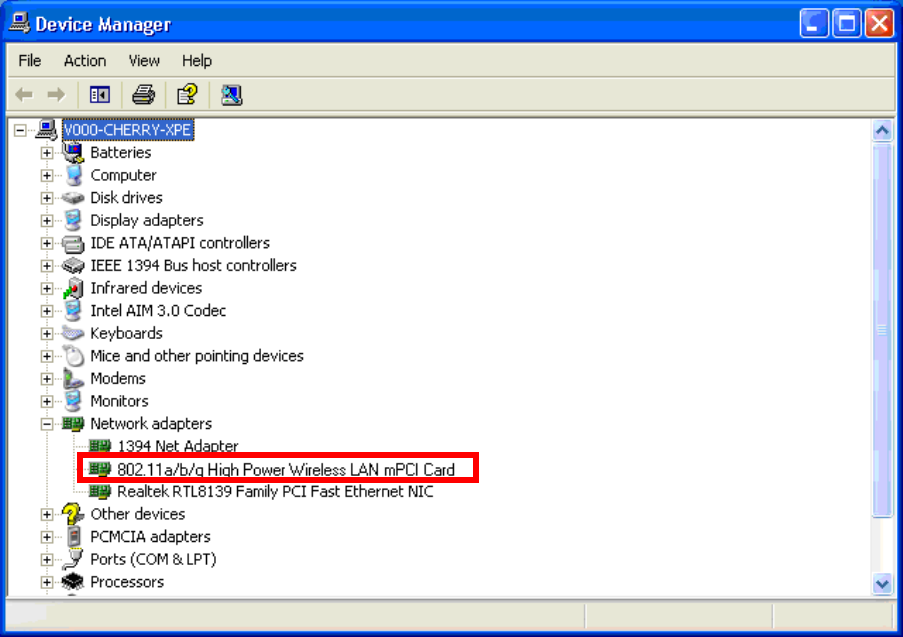Click the Mice and other pointing devices icon
The height and width of the screenshot is (637, 903).
(73, 356)
